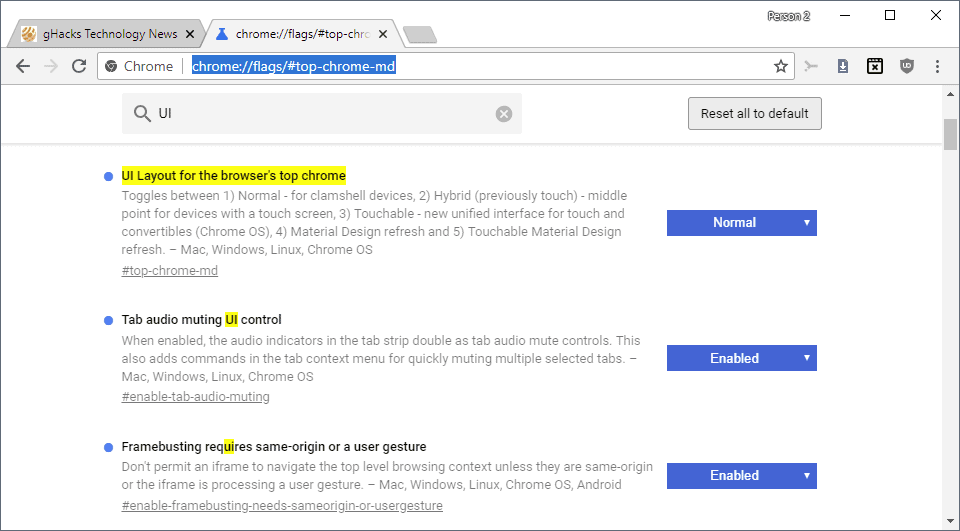Click the greyed scissors extension icon
This screenshot has width=960, height=531.
[x=811, y=66]
